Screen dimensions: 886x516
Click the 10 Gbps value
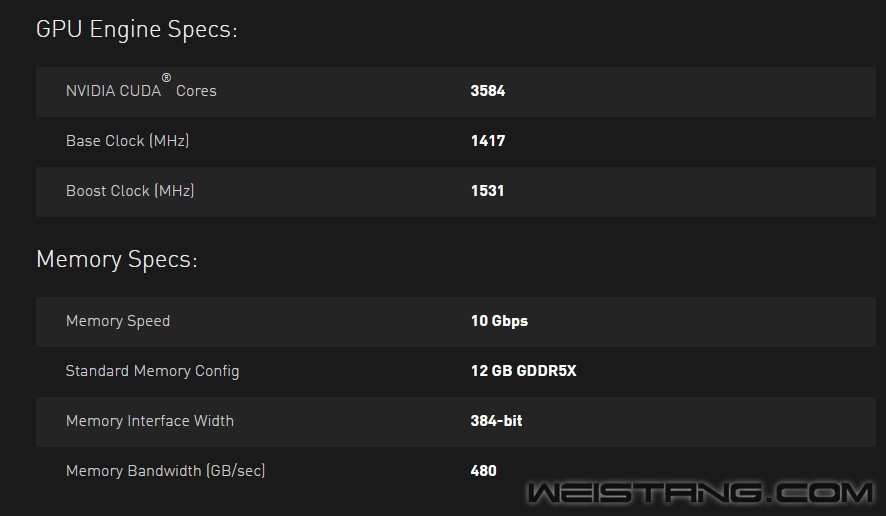[x=499, y=321]
